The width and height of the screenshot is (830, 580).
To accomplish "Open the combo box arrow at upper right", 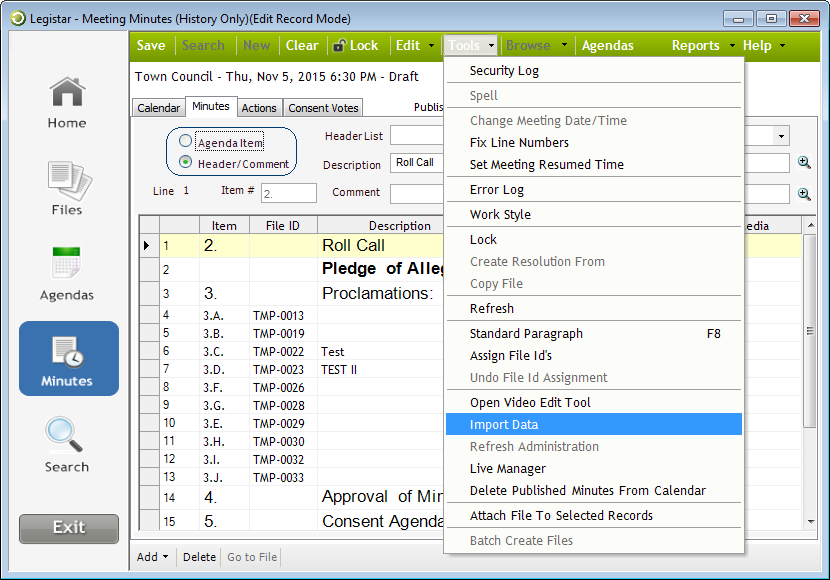I will tap(781, 137).
